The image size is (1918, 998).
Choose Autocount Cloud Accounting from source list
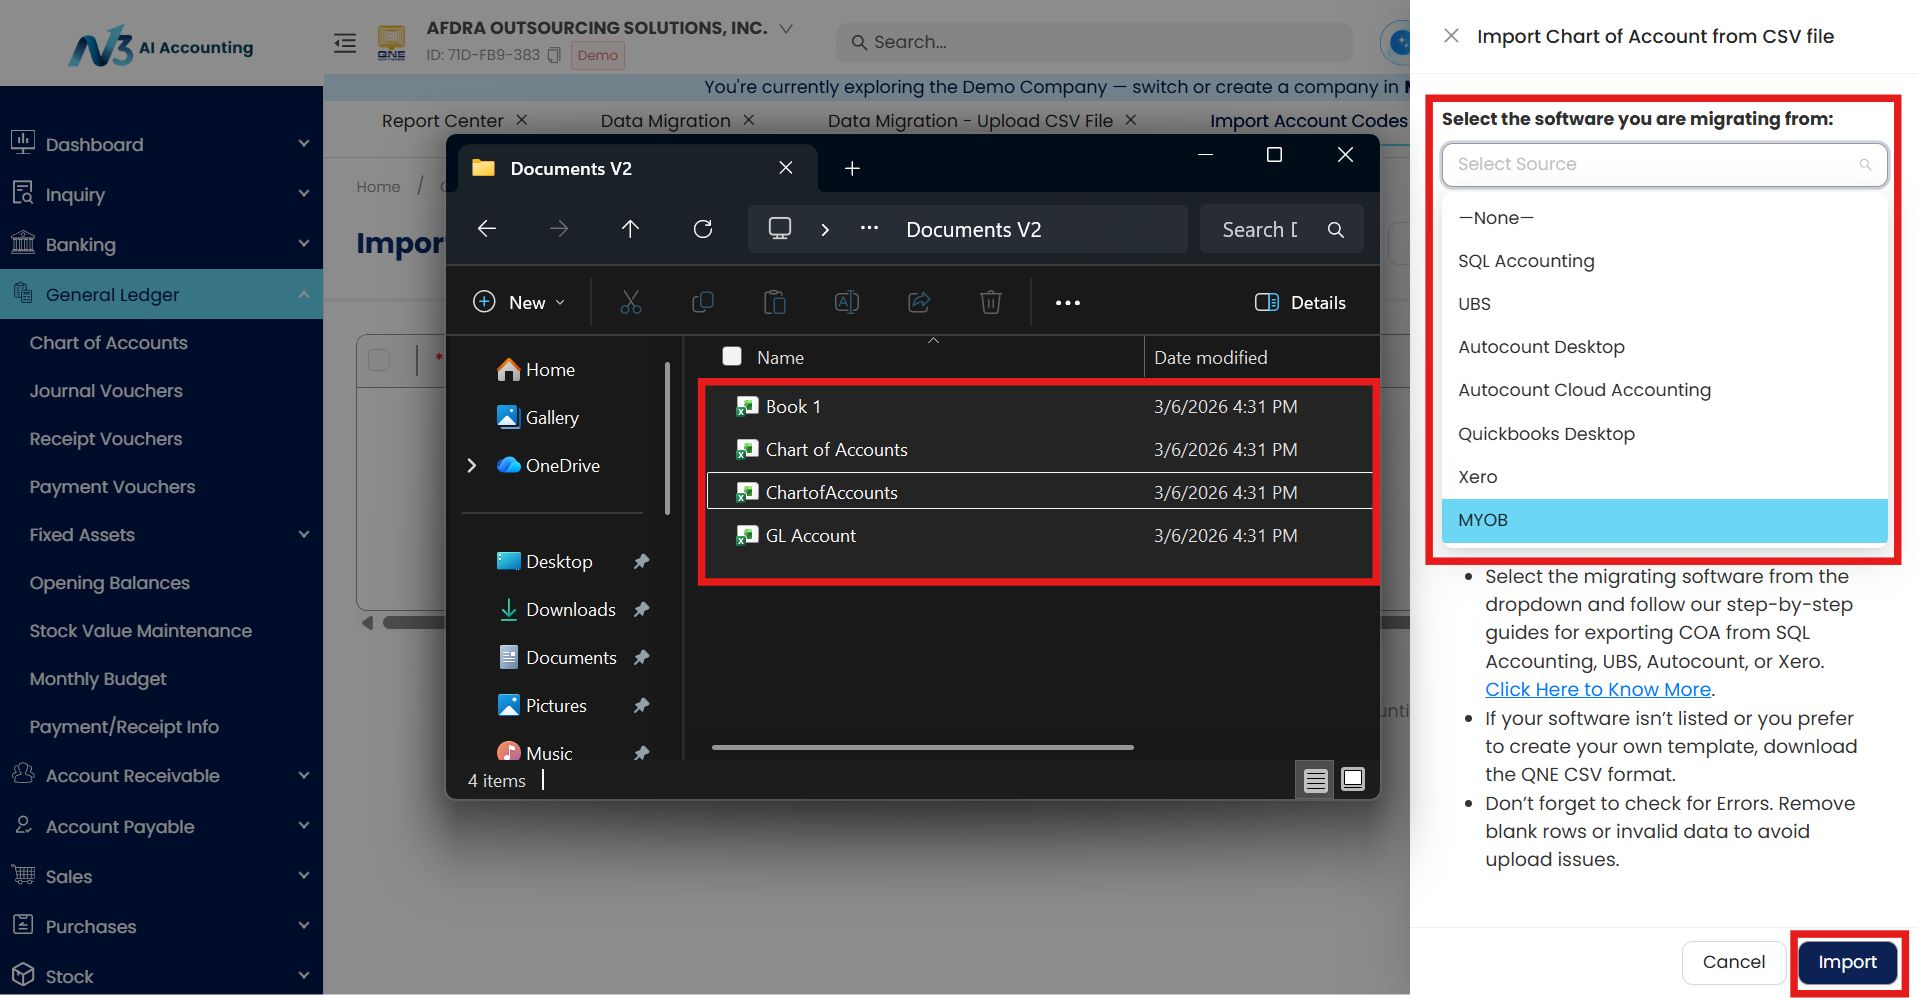[x=1664, y=390]
